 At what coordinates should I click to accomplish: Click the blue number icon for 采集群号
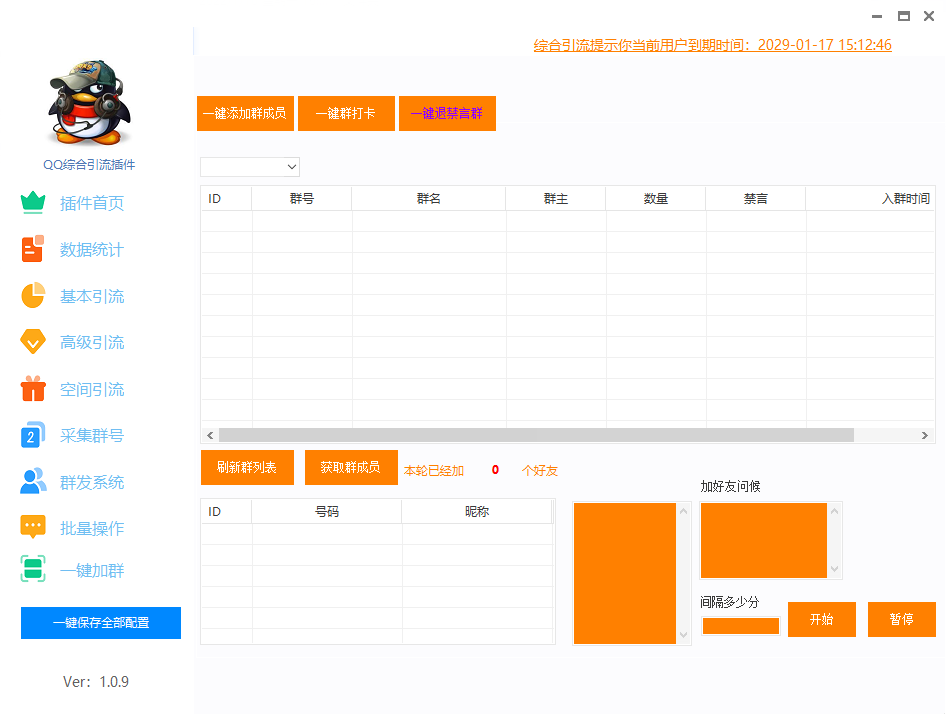tap(33, 435)
